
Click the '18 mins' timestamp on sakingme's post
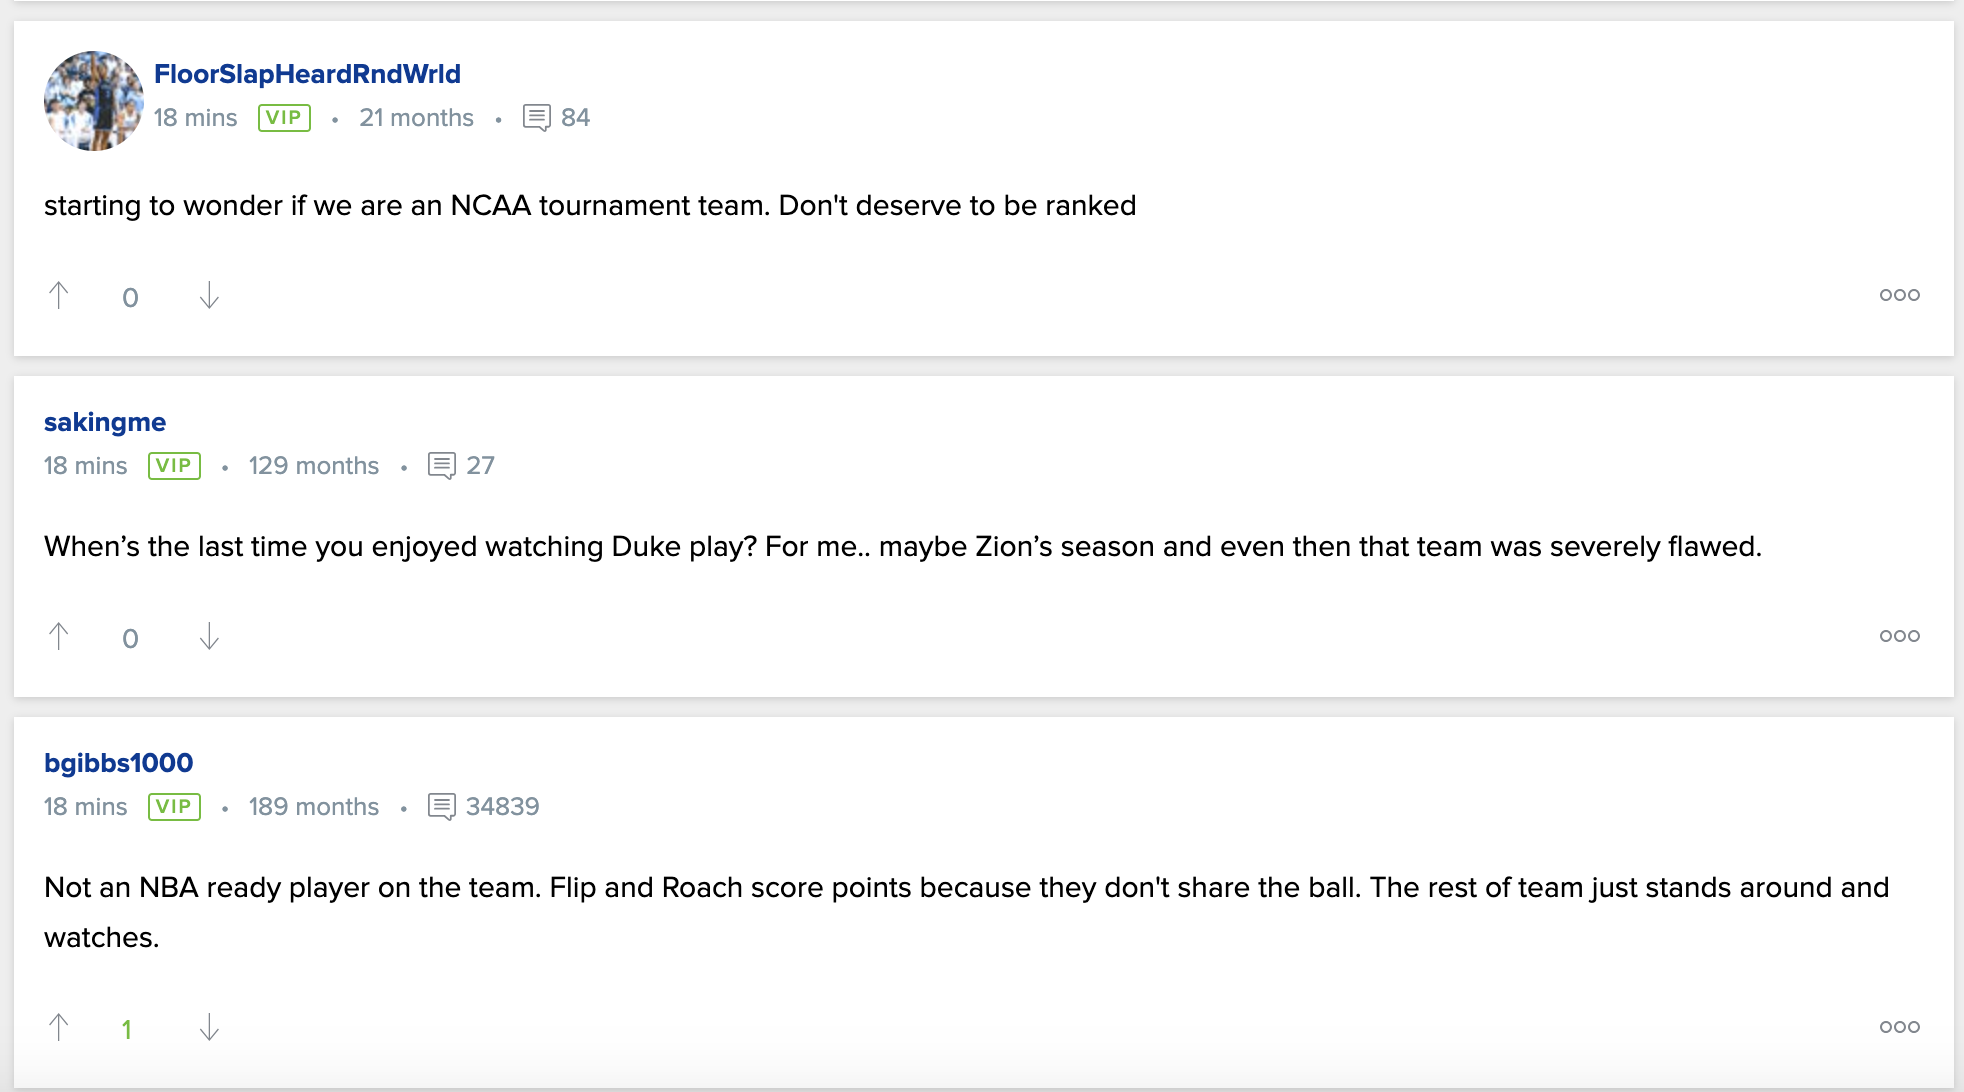click(86, 466)
